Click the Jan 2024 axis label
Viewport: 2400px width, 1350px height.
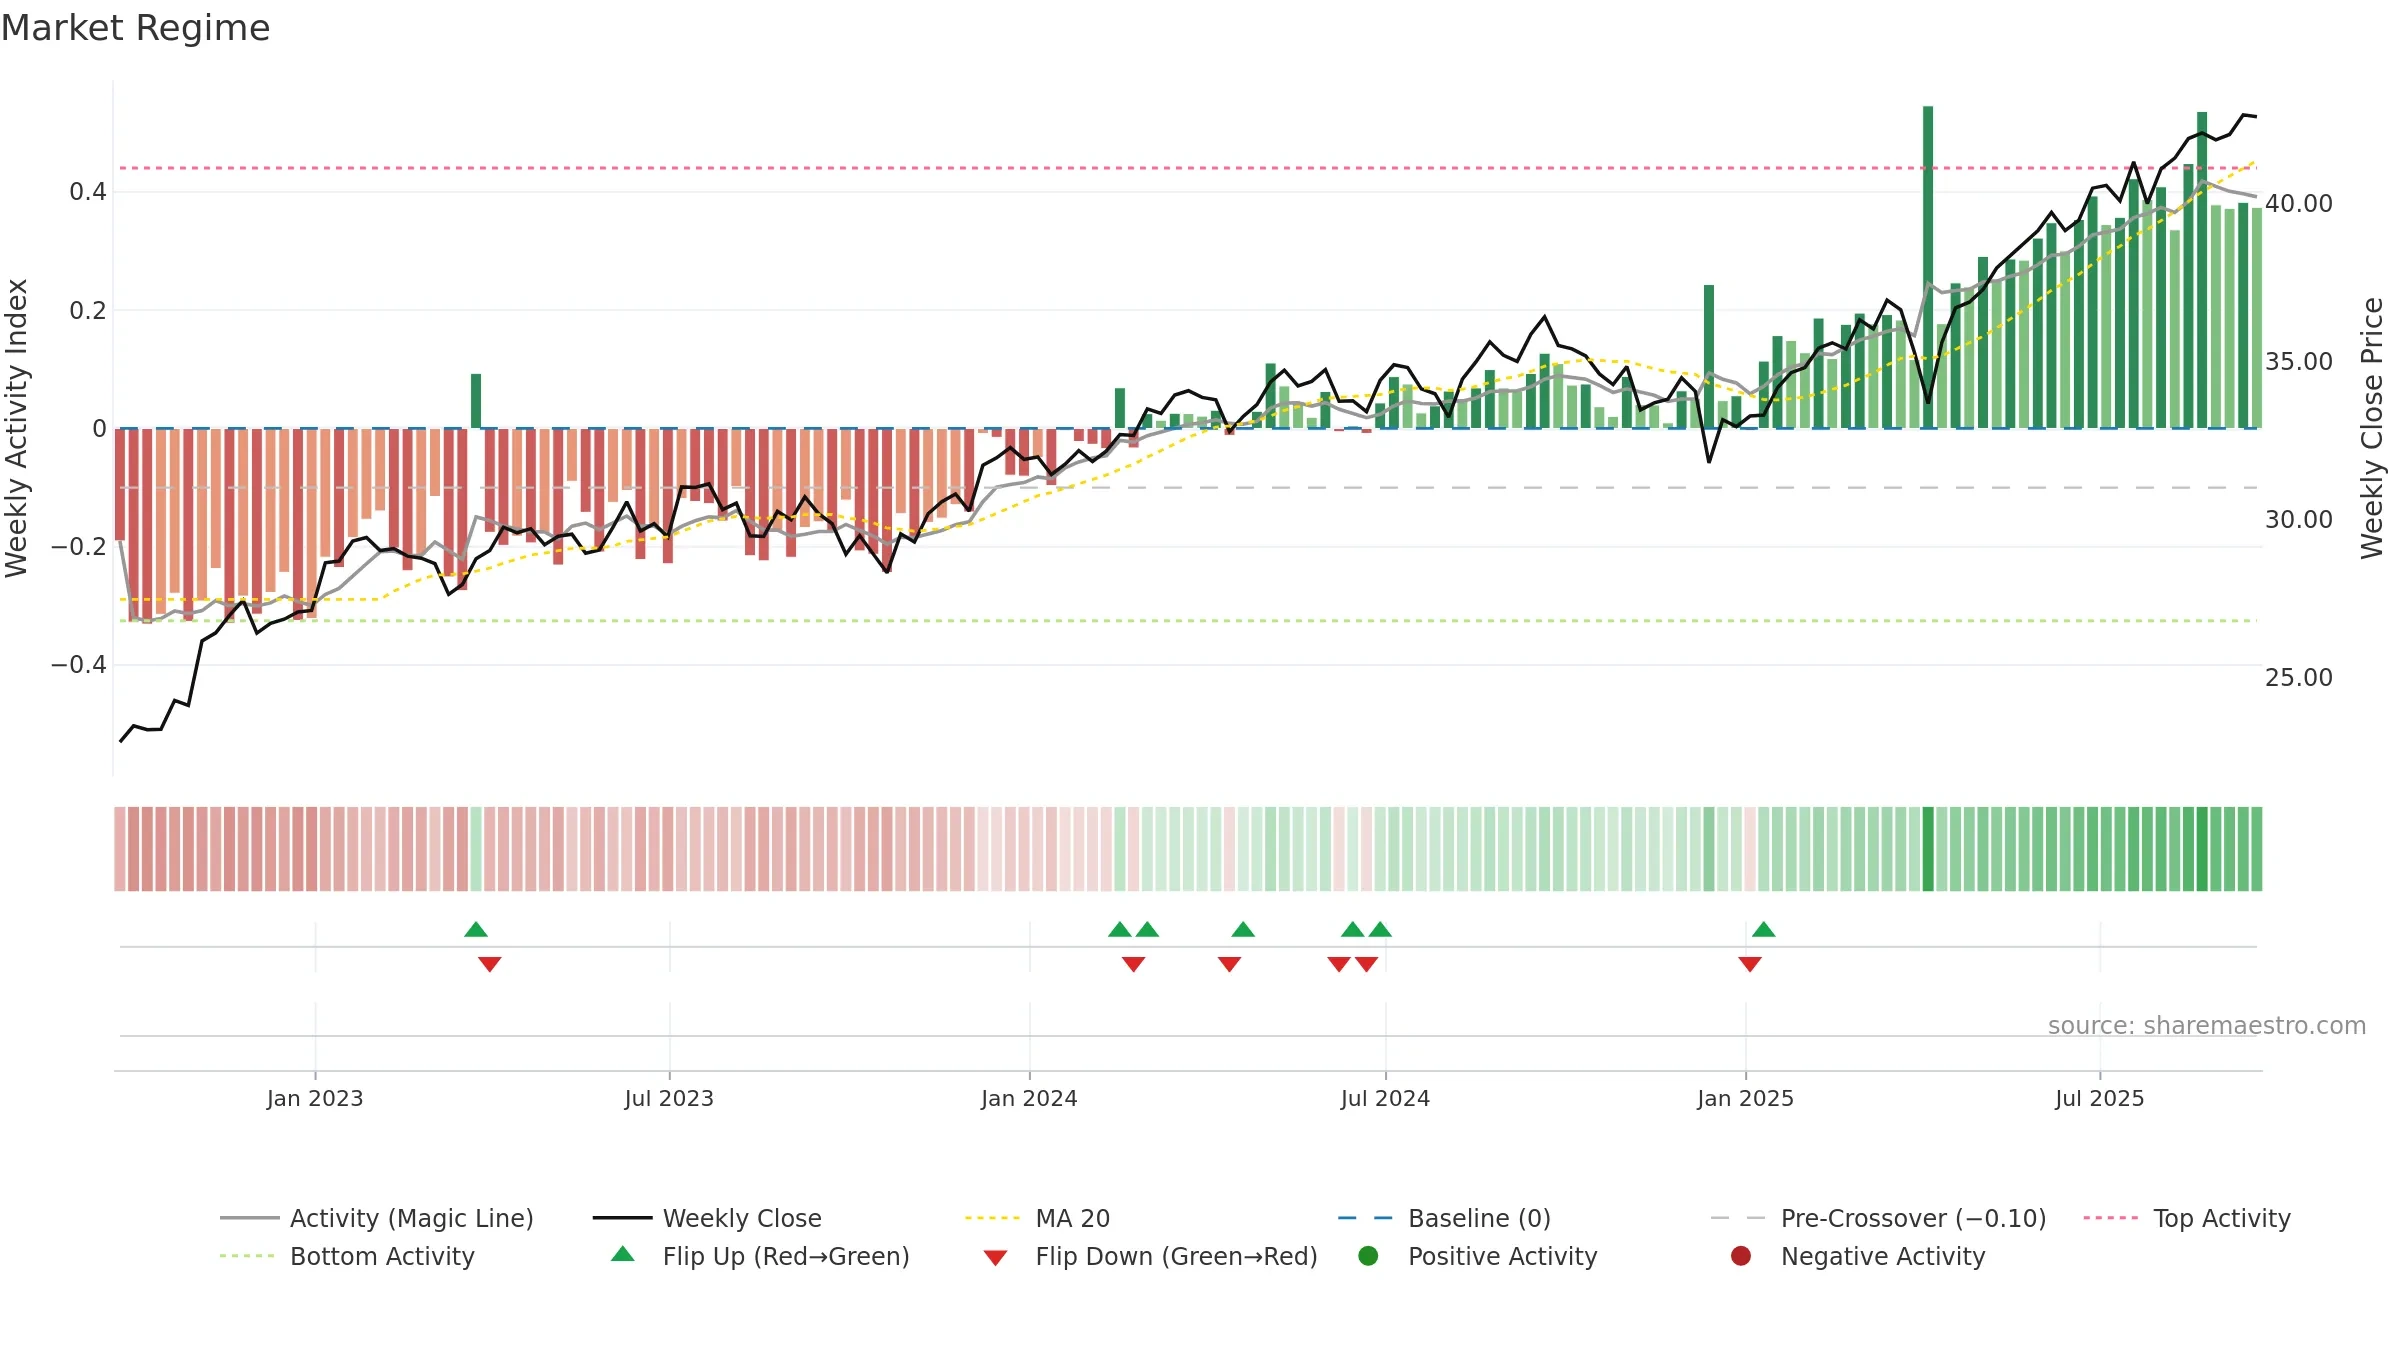1029,1099
